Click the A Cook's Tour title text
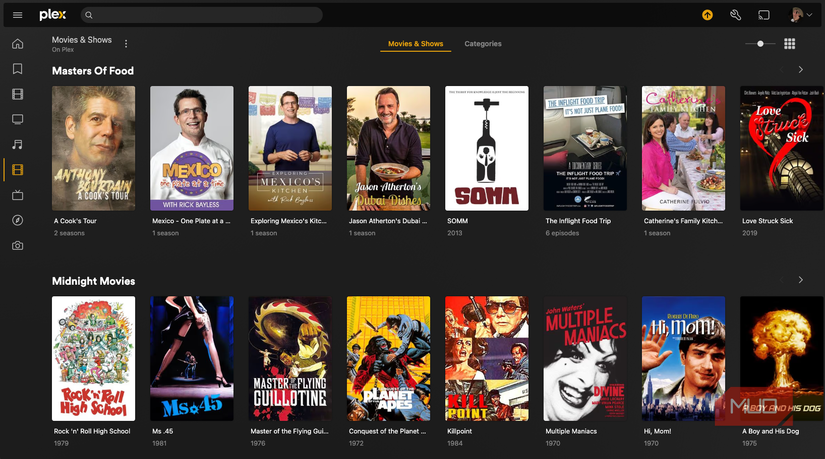Image resolution: width=825 pixels, height=459 pixels. [75, 221]
